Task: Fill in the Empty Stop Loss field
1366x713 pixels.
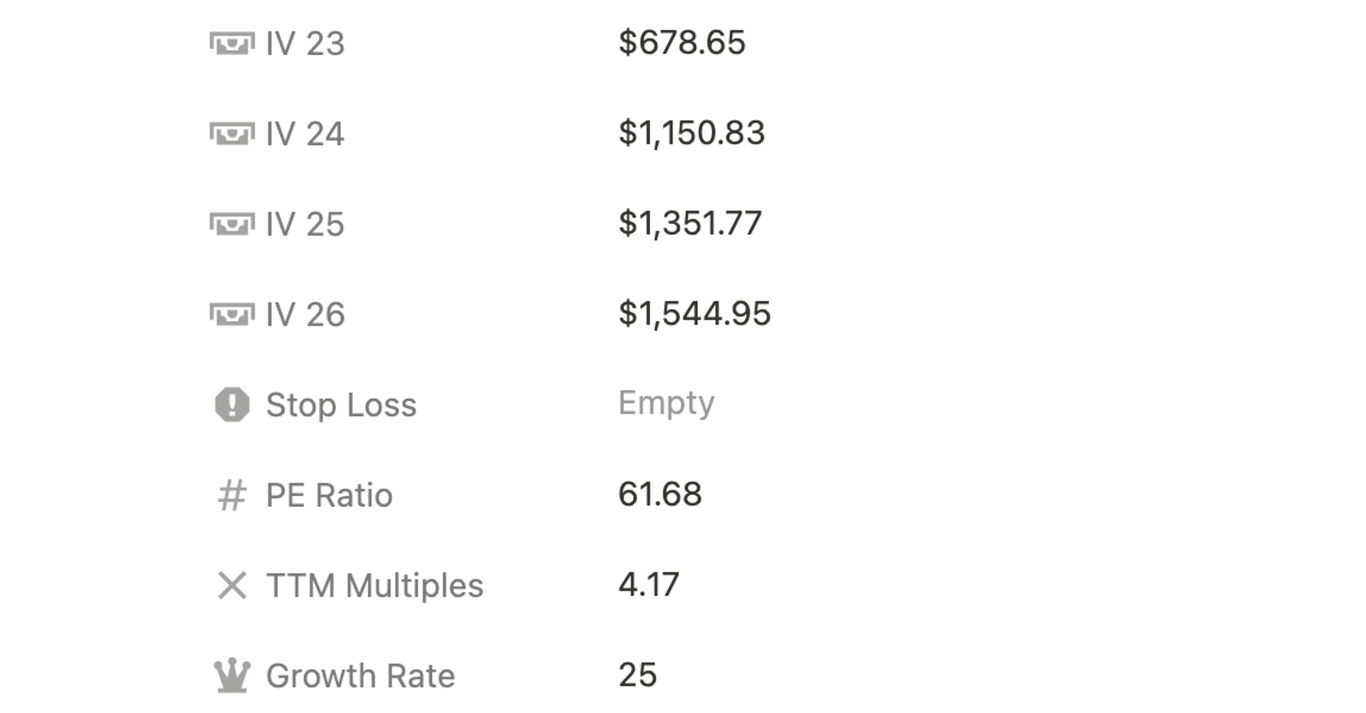Action: [666, 403]
